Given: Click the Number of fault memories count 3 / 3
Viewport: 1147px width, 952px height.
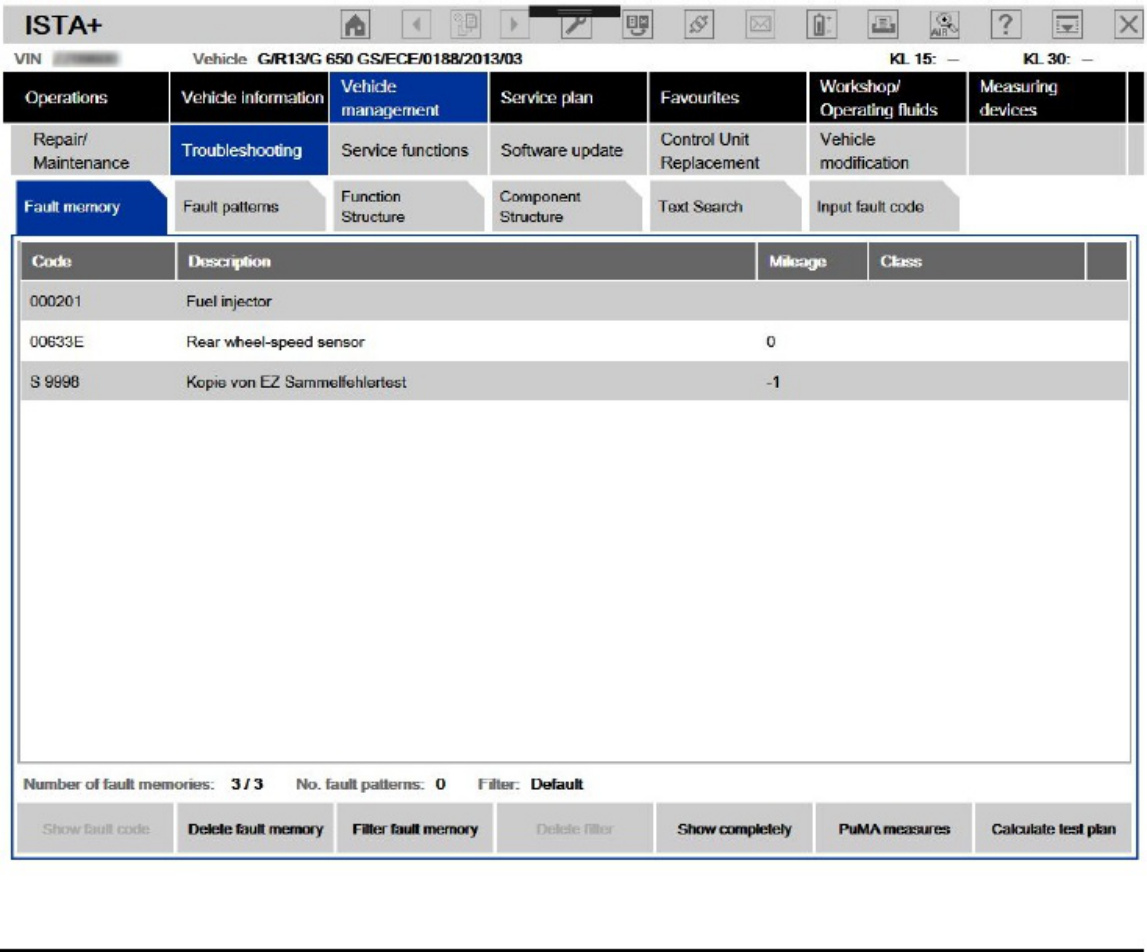Looking at the screenshot, I should 247,784.
